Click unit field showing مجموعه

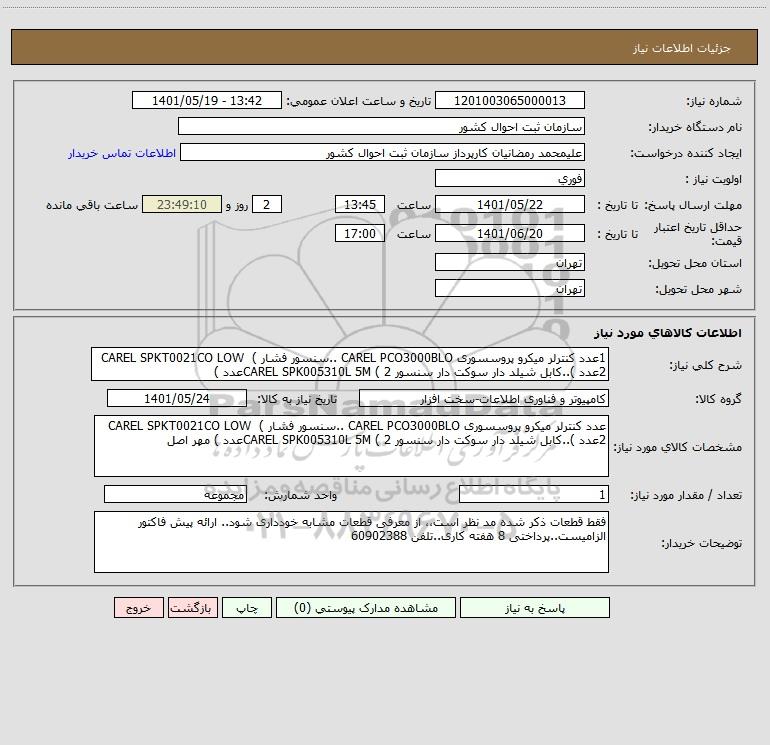point(175,495)
